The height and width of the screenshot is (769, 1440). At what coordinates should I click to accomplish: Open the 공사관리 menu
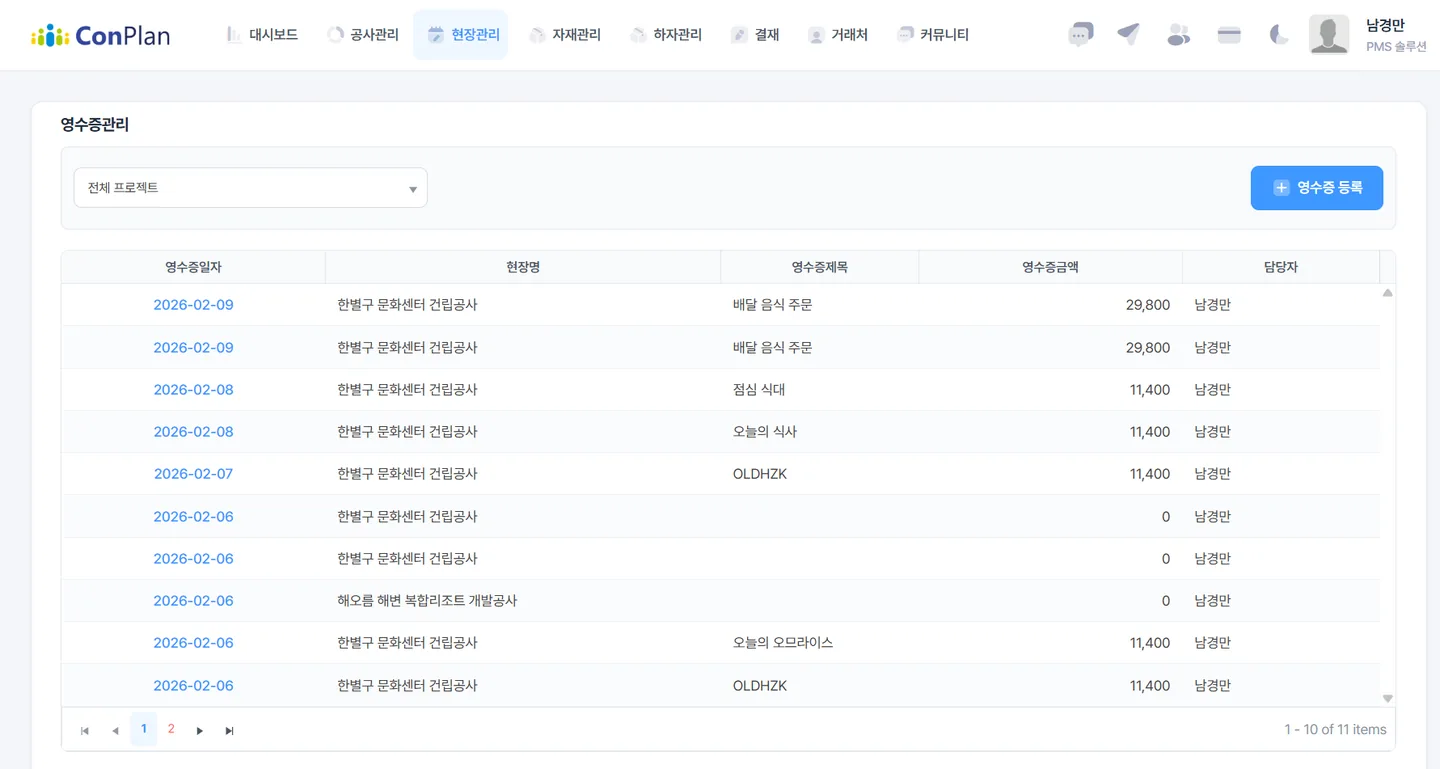coord(363,35)
